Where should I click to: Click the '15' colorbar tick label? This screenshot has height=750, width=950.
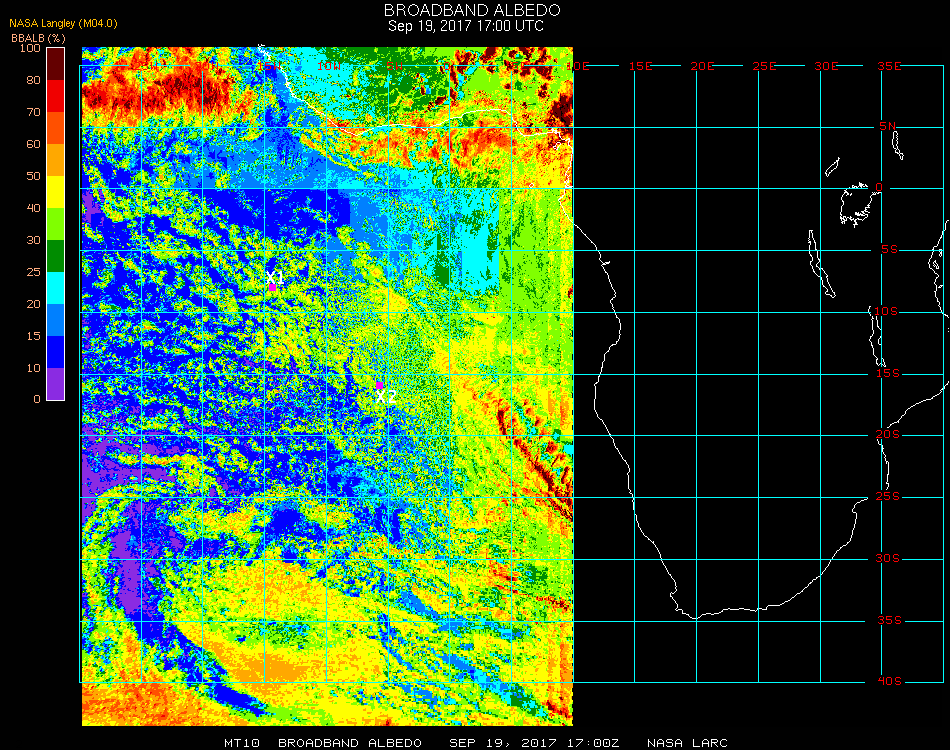pyautogui.click(x=33, y=336)
